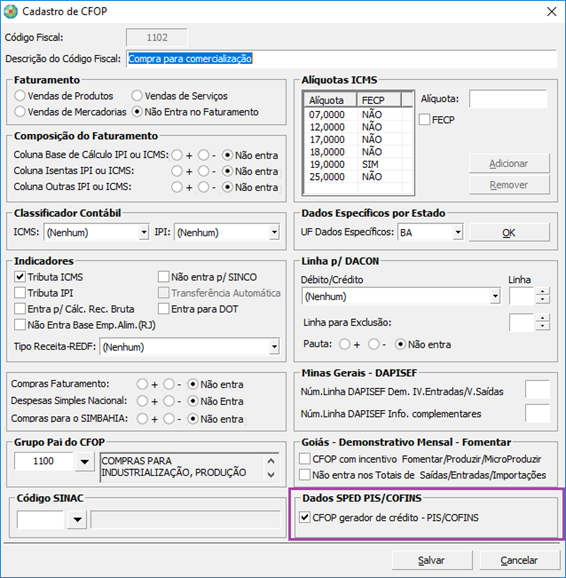This screenshot has width=566, height=578.
Task: Click the Adicionar button
Action: 509,163
